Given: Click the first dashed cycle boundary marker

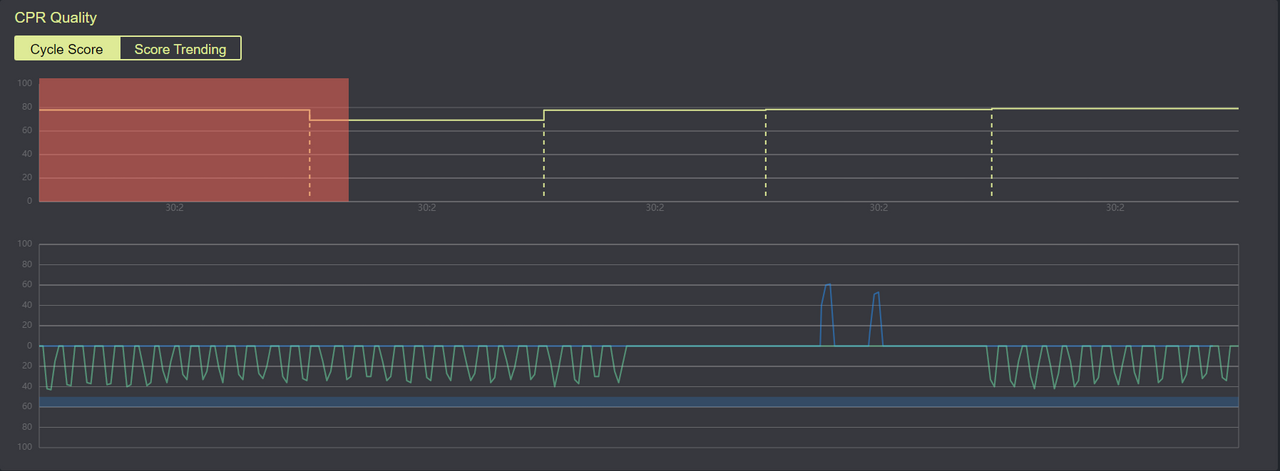Looking at the screenshot, I should 310,160.
